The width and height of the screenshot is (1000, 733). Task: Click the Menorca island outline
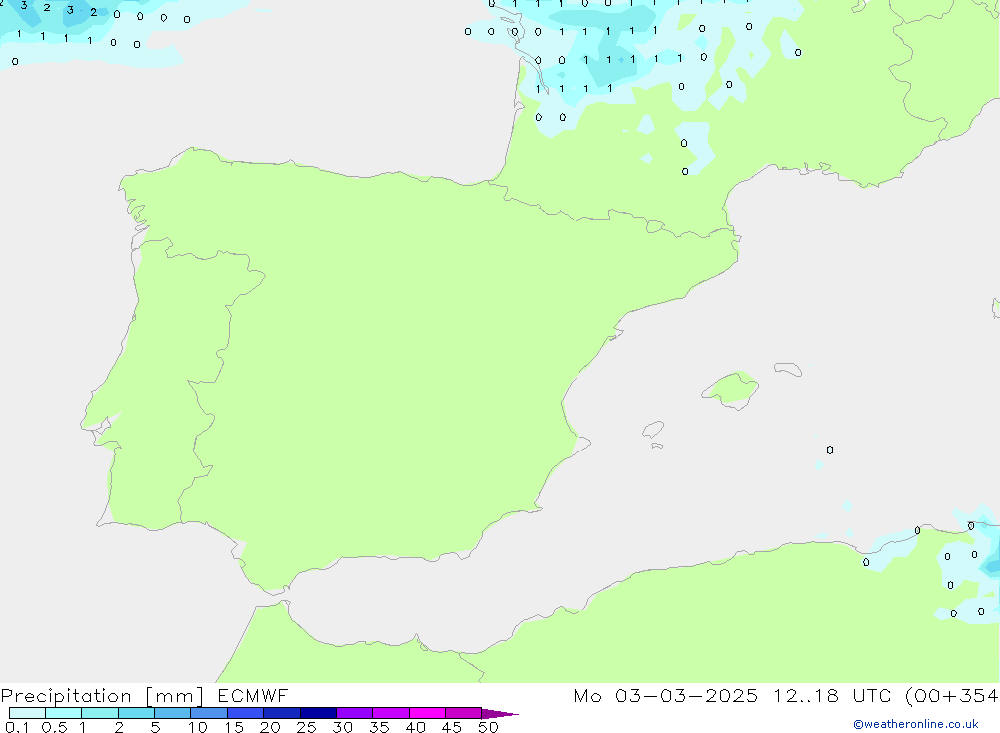click(x=788, y=369)
